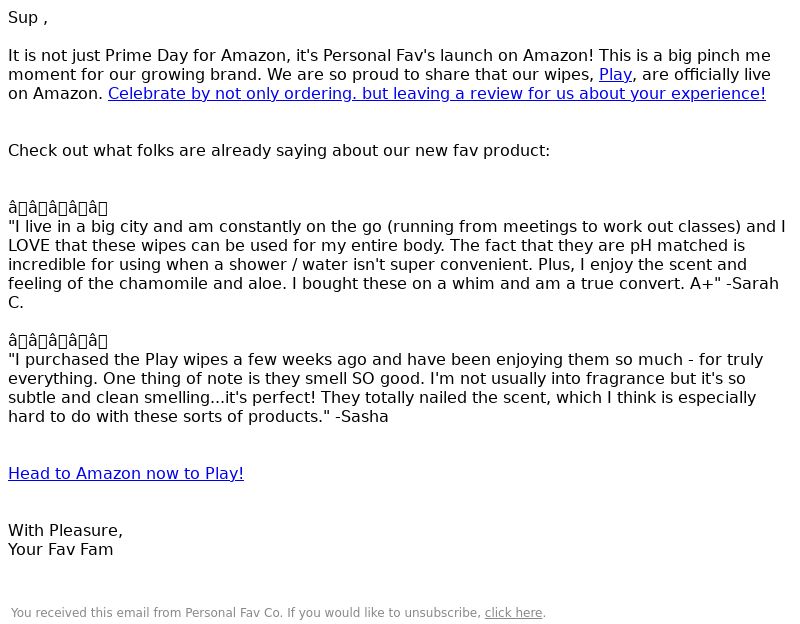The height and width of the screenshot is (624, 800).
Task: Click the garbled star rating above Sasha's review
Action: 58,340
